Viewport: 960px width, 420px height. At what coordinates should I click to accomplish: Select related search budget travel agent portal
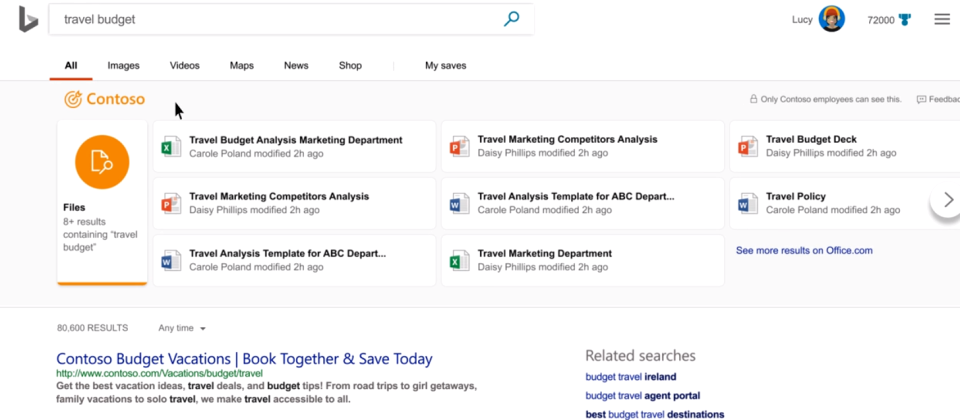[x=643, y=396]
